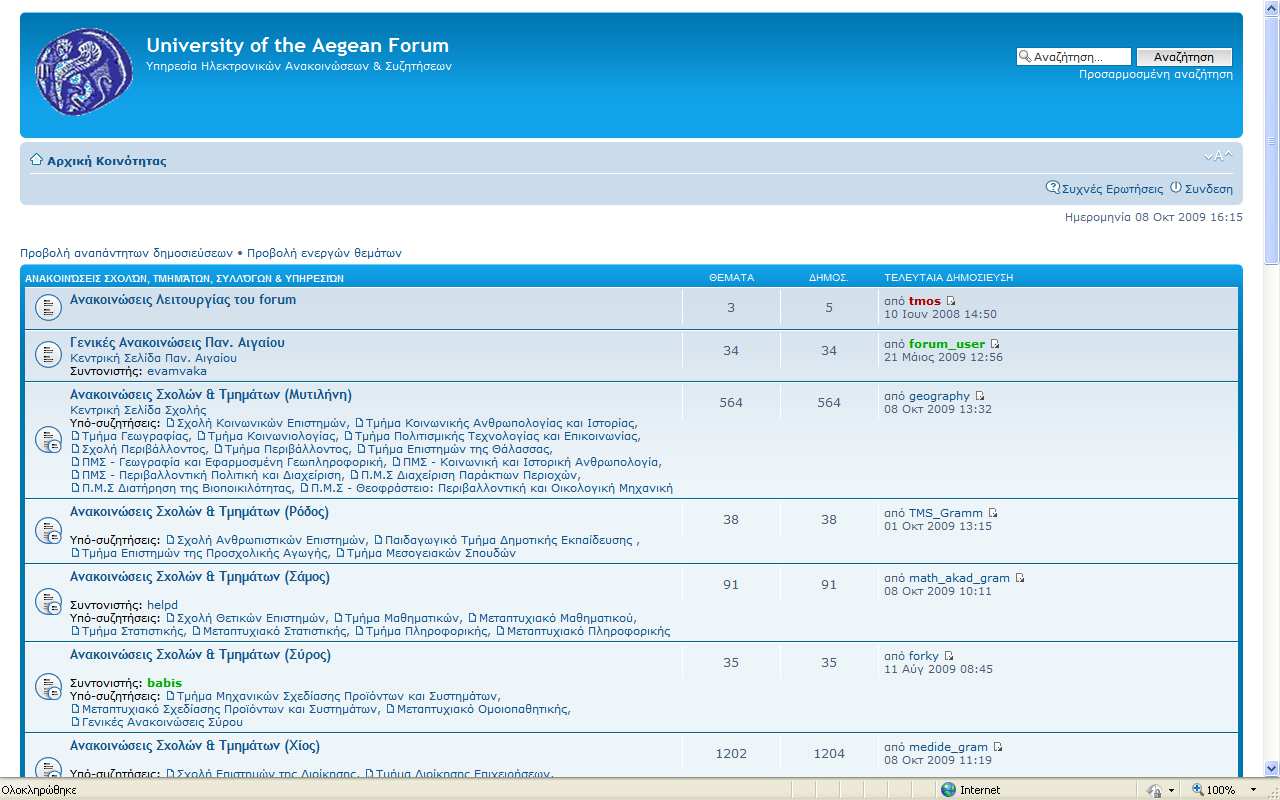Open user tmos profile link
Screen dimensions: 1280x800
925,301
